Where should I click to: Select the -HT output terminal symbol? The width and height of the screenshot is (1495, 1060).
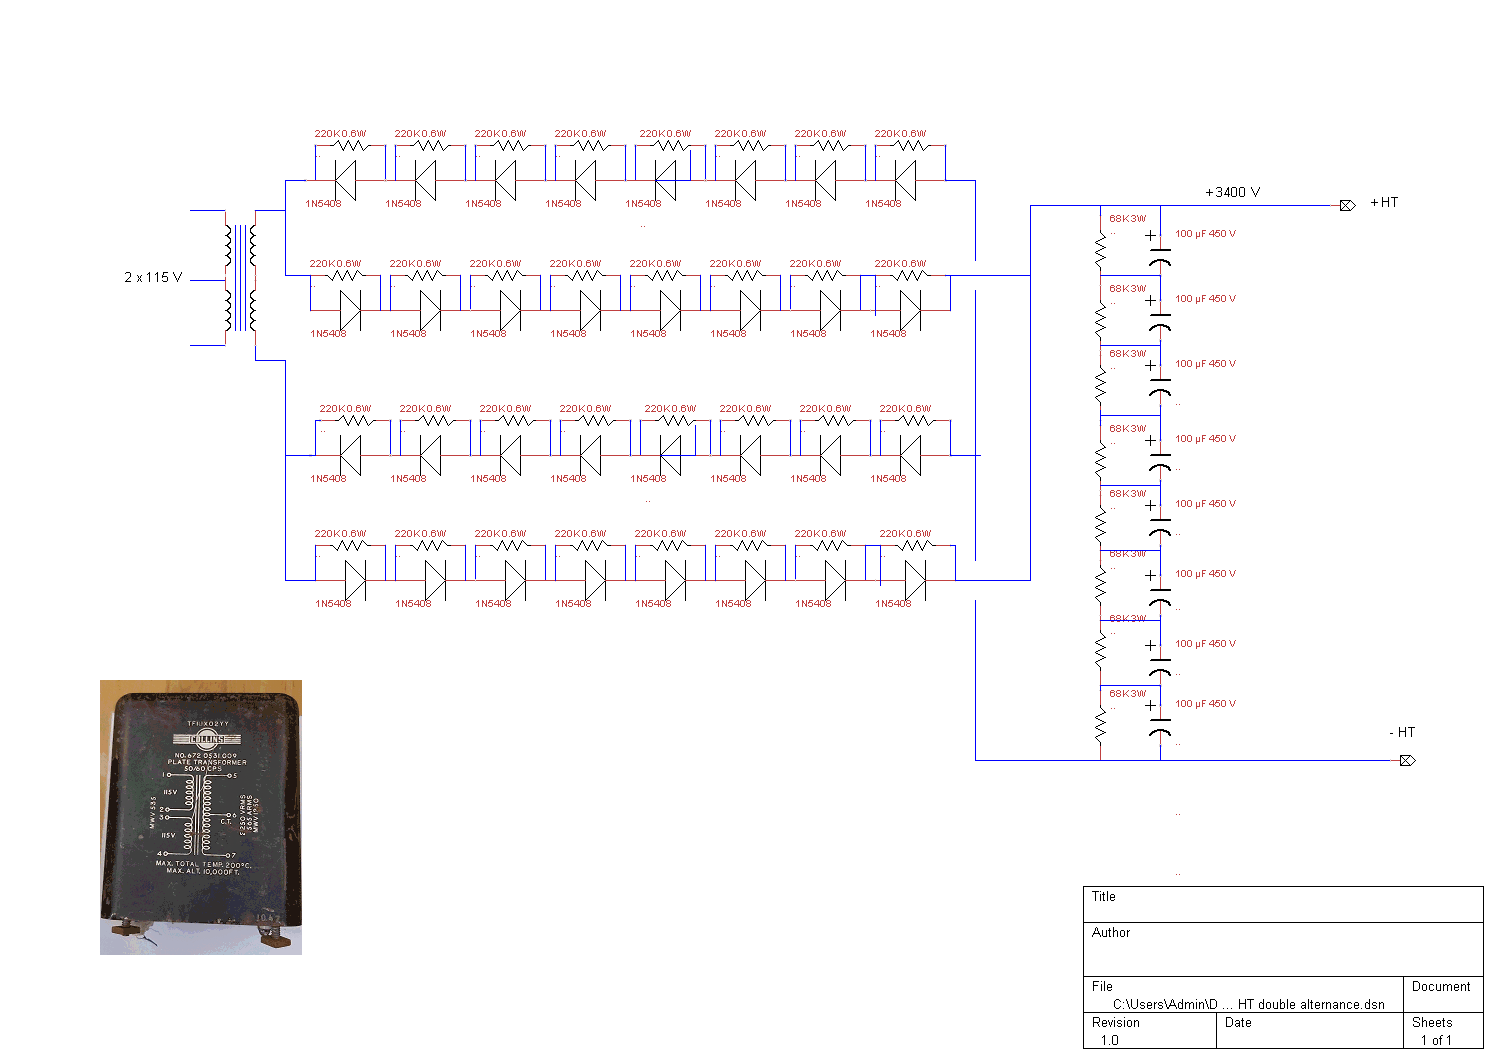pyautogui.click(x=1407, y=760)
